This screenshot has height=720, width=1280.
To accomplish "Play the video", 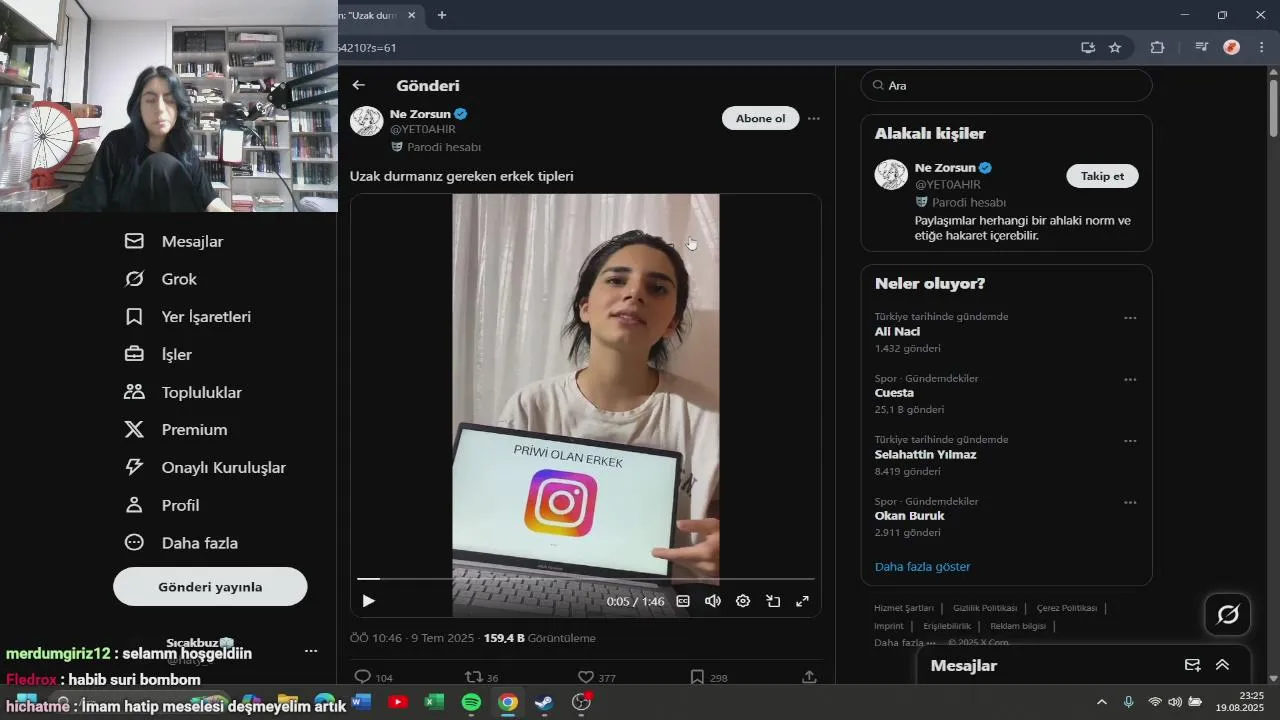I will coord(368,601).
